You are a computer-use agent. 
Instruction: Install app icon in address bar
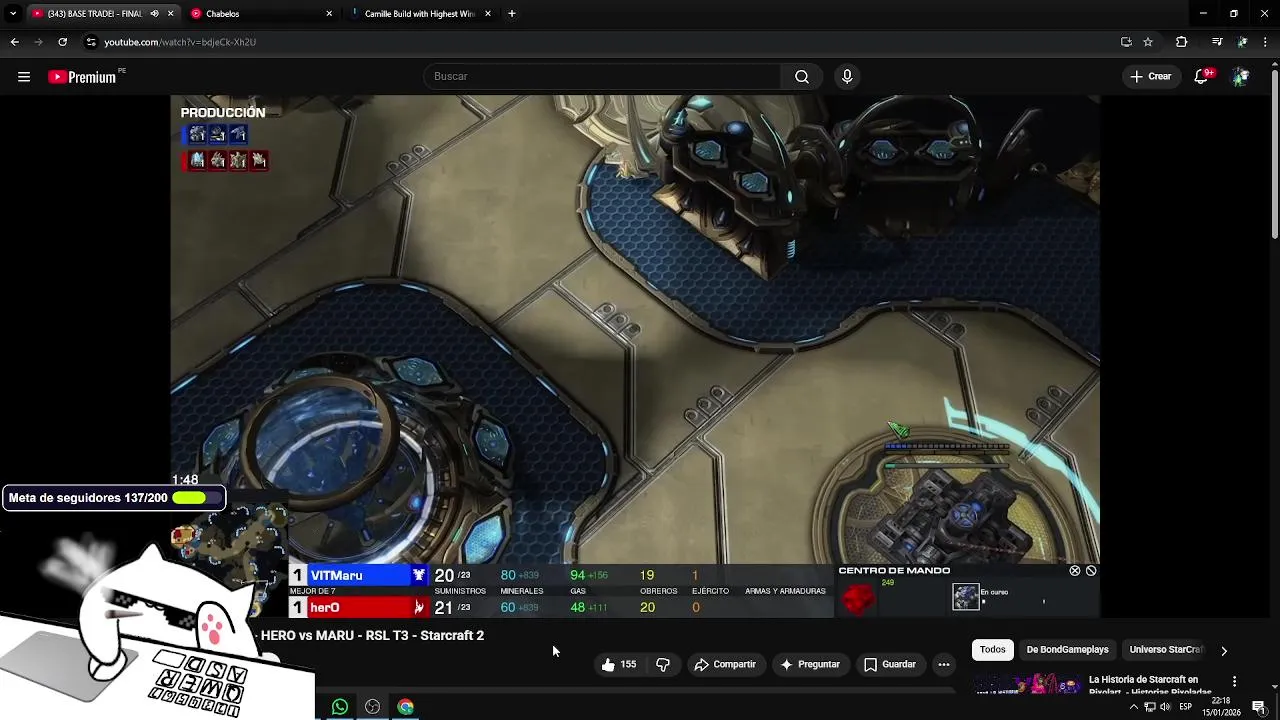pyautogui.click(x=1126, y=42)
